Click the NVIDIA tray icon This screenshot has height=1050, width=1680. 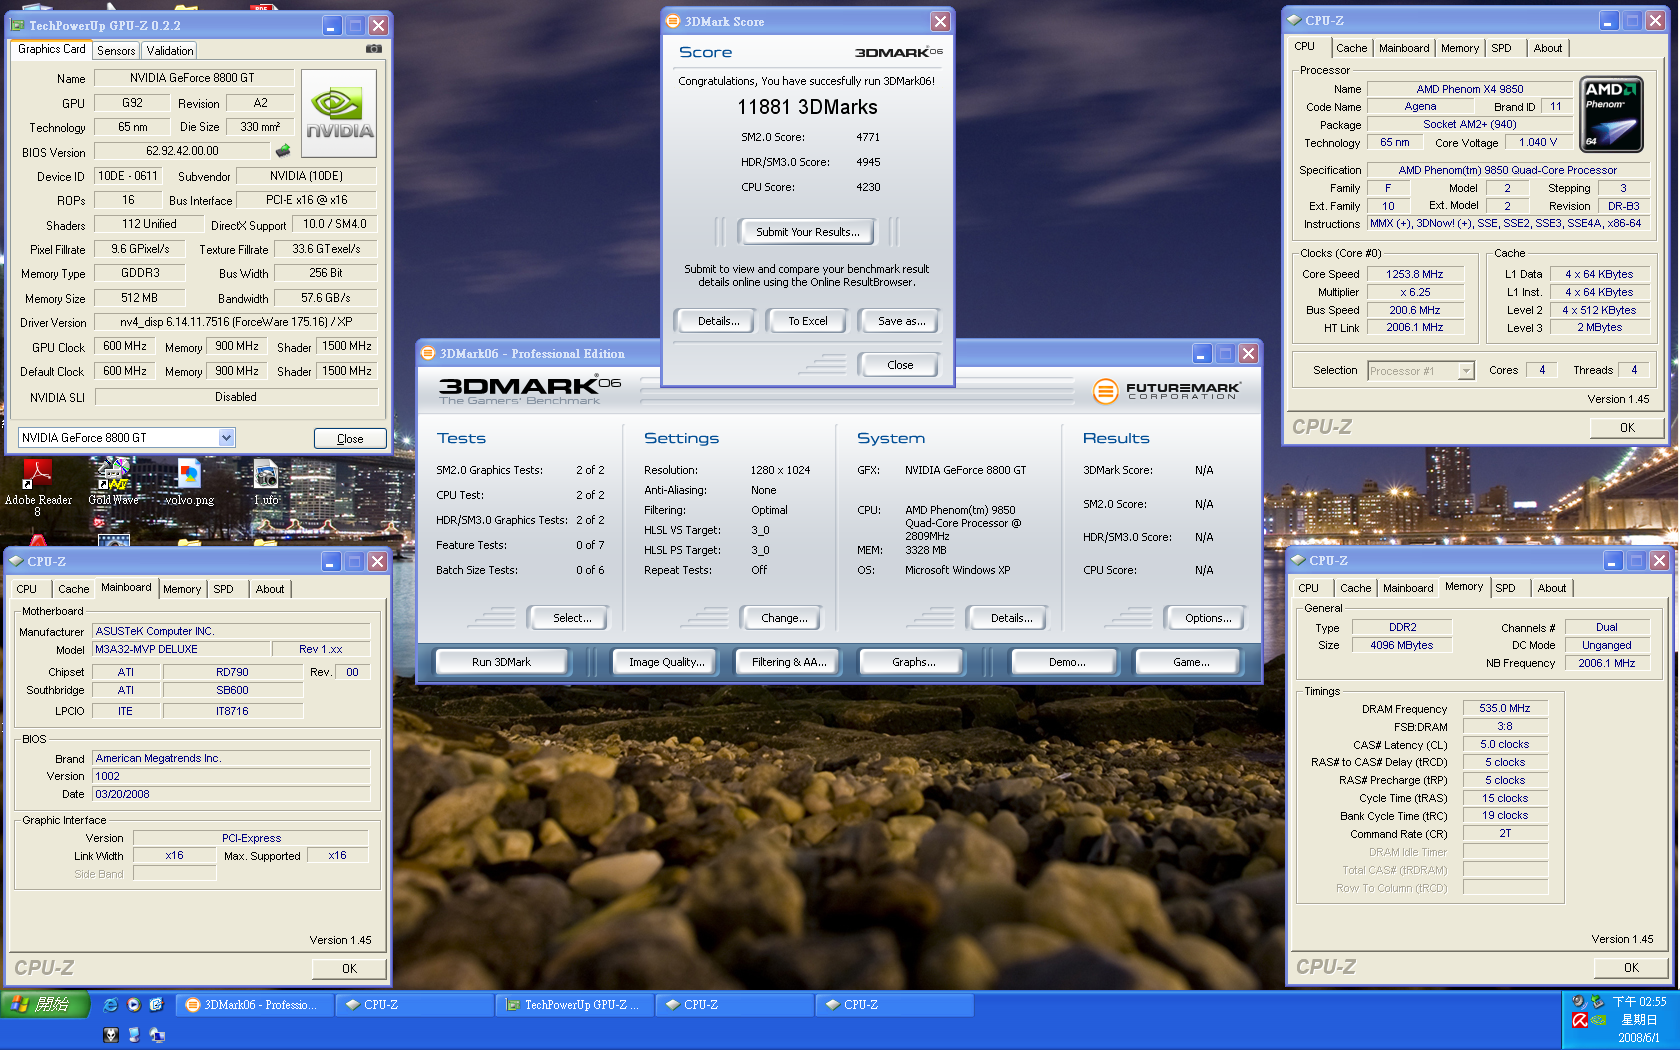[1598, 1020]
